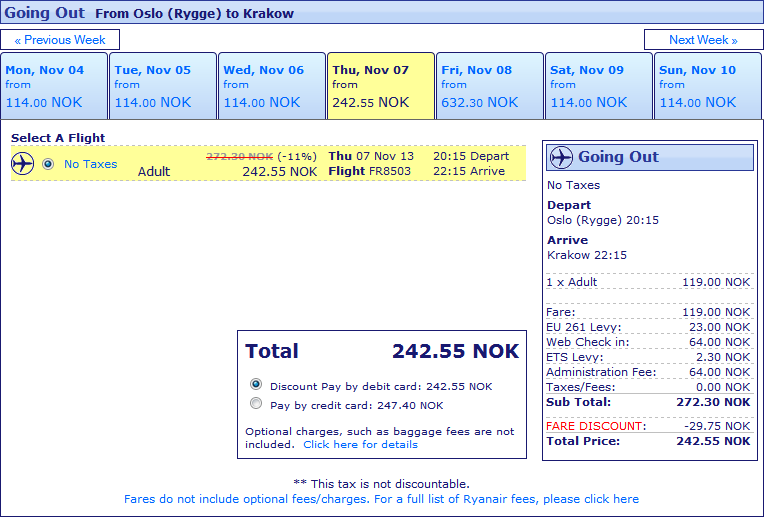This screenshot has width=767, height=519.
Task: Click the airplane icon in Going Out summary
Action: point(561,157)
